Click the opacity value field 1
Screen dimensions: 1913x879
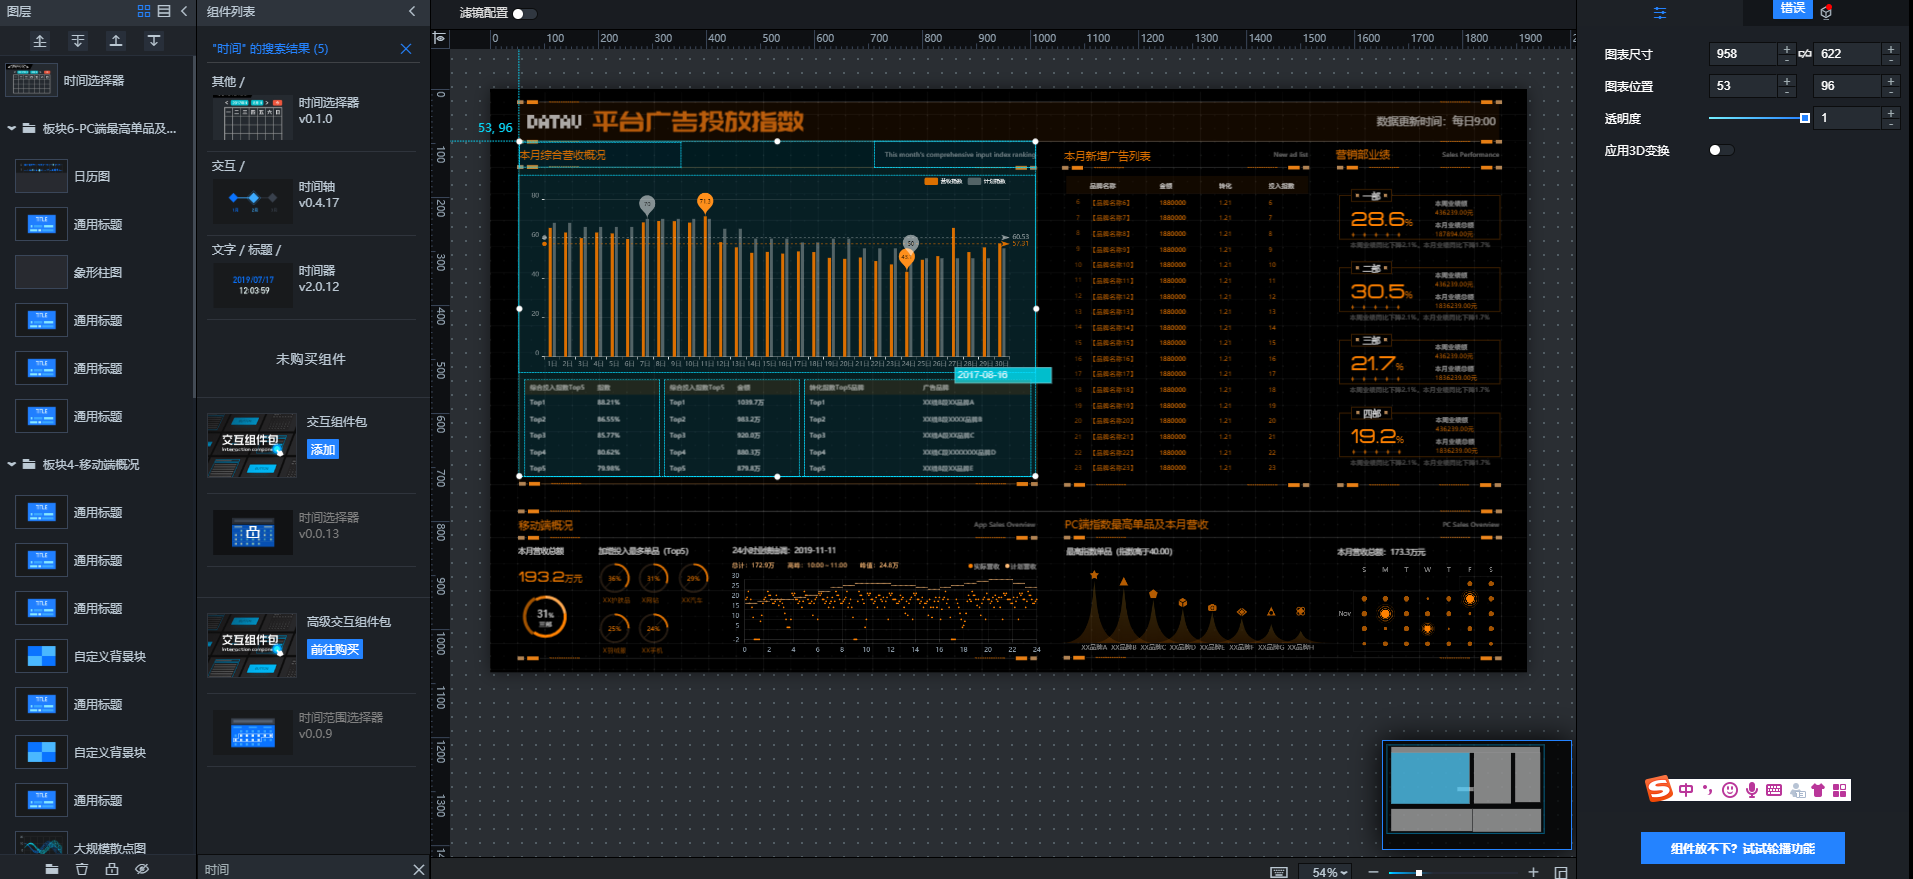tap(1847, 118)
